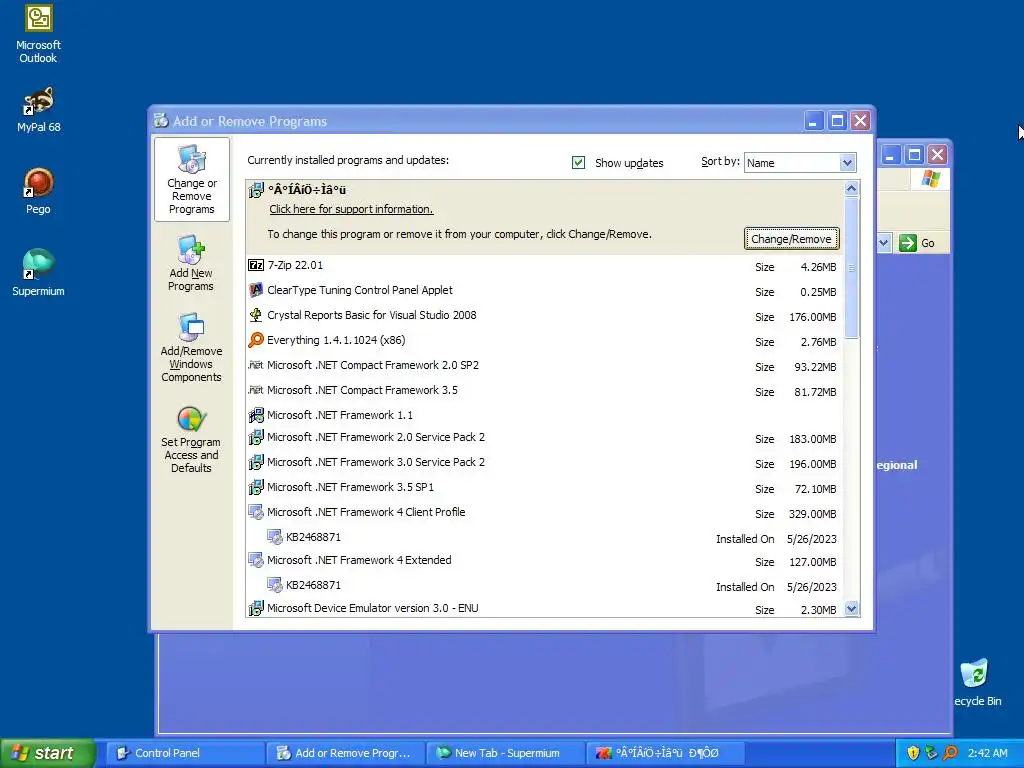Click Go button in the Control Panel window

pos(917,243)
